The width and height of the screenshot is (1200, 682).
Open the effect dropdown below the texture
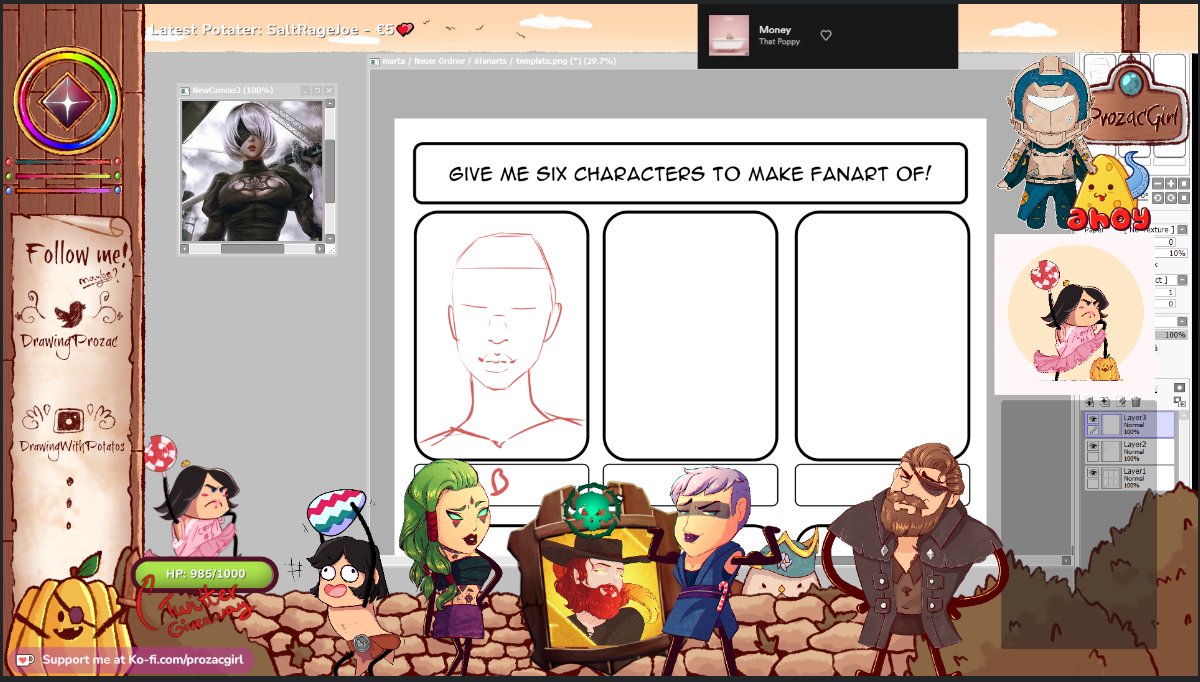(1182, 280)
